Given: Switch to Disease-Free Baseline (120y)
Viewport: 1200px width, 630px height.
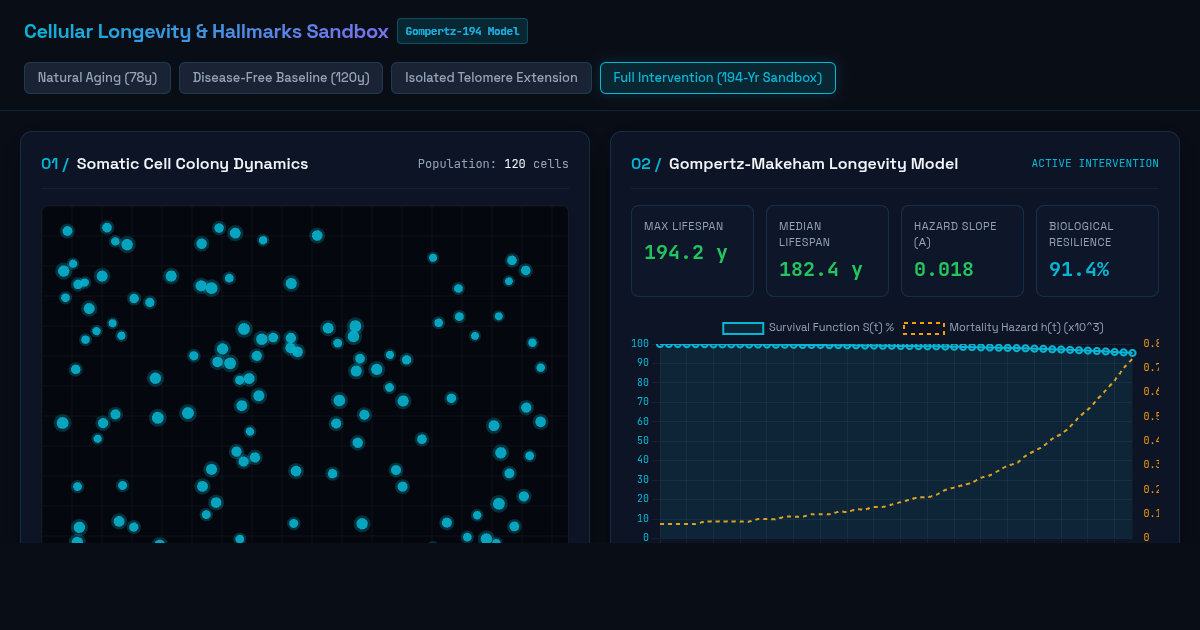Looking at the screenshot, I should (281, 78).
